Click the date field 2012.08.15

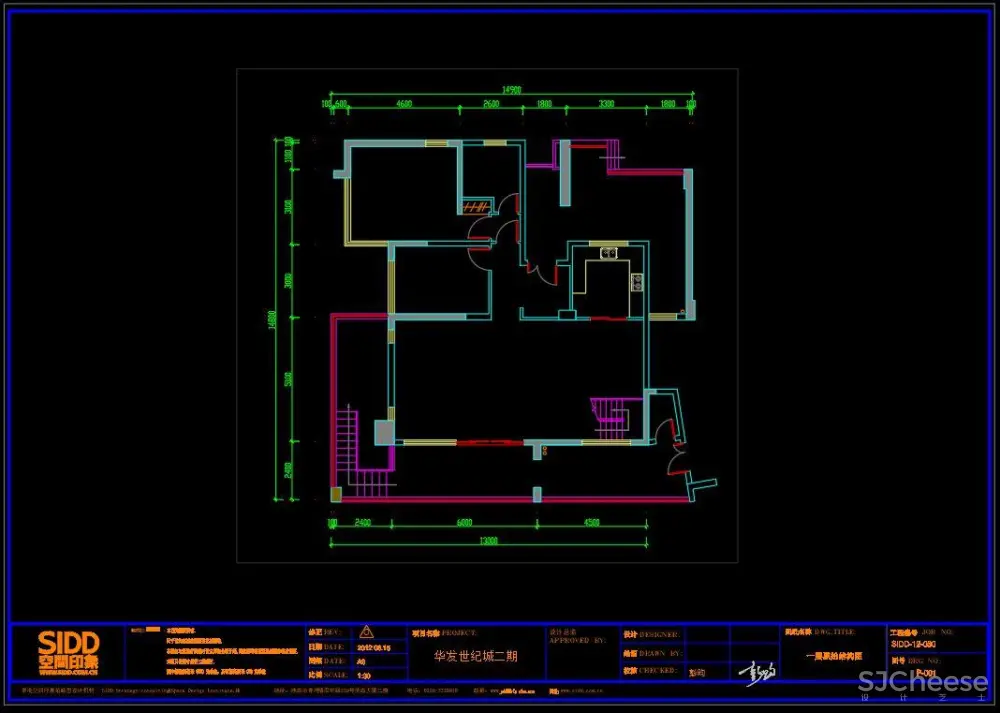[370, 647]
